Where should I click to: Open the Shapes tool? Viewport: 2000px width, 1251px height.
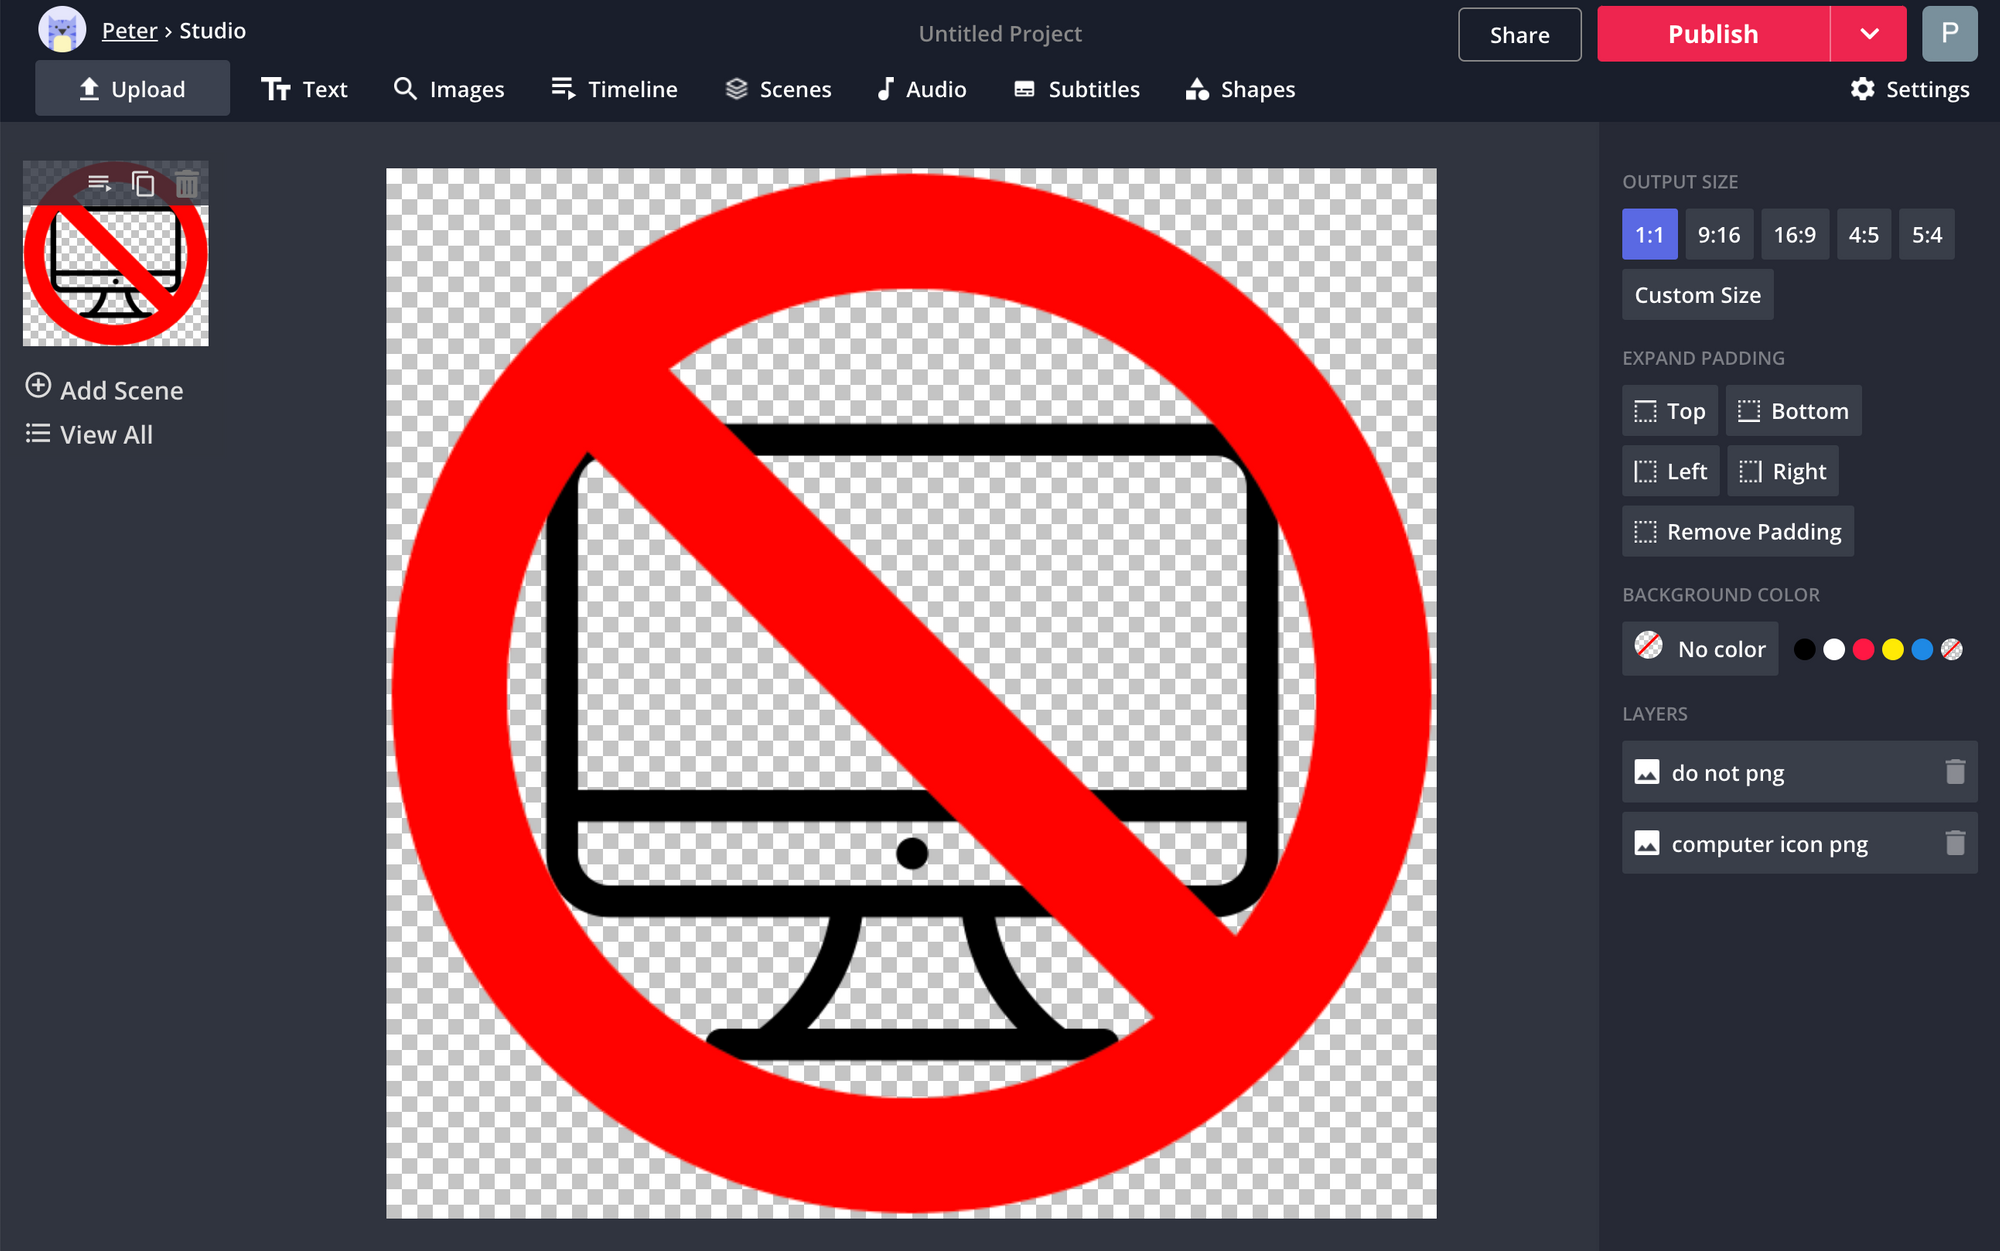click(1240, 89)
